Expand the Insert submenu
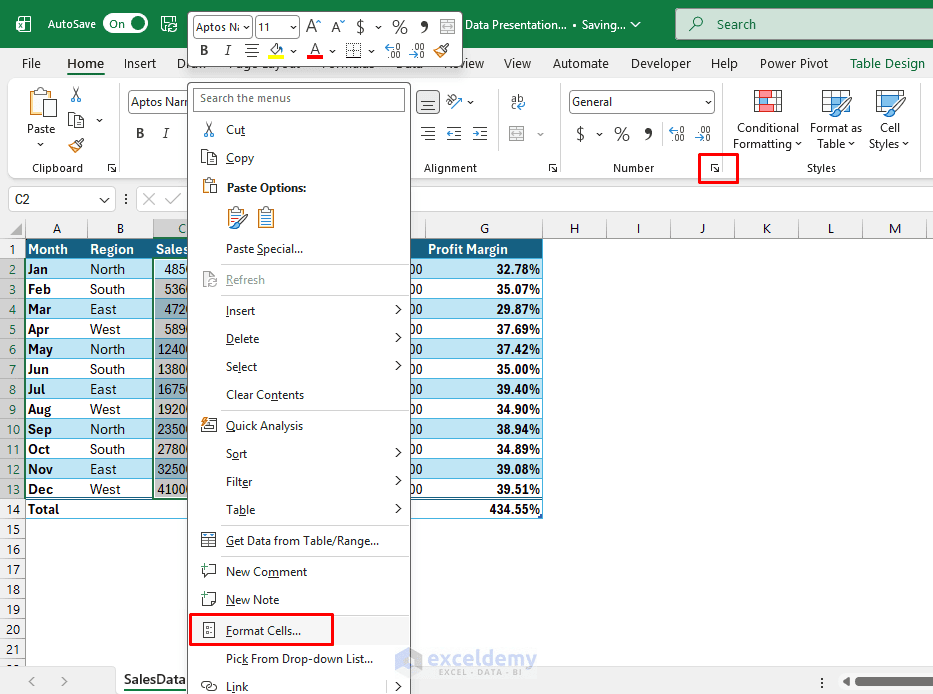This screenshot has width=933, height=694. click(x=299, y=311)
